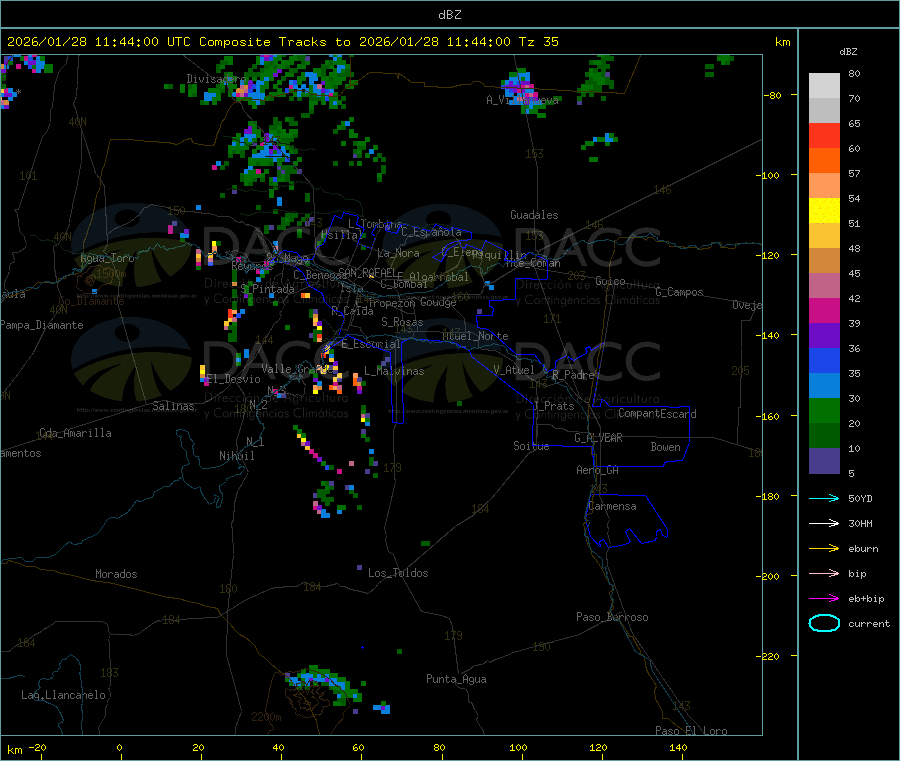Screen dimensions: 900x761
Task: Click the 'Punta_Agua' map label
Action: click(456, 679)
